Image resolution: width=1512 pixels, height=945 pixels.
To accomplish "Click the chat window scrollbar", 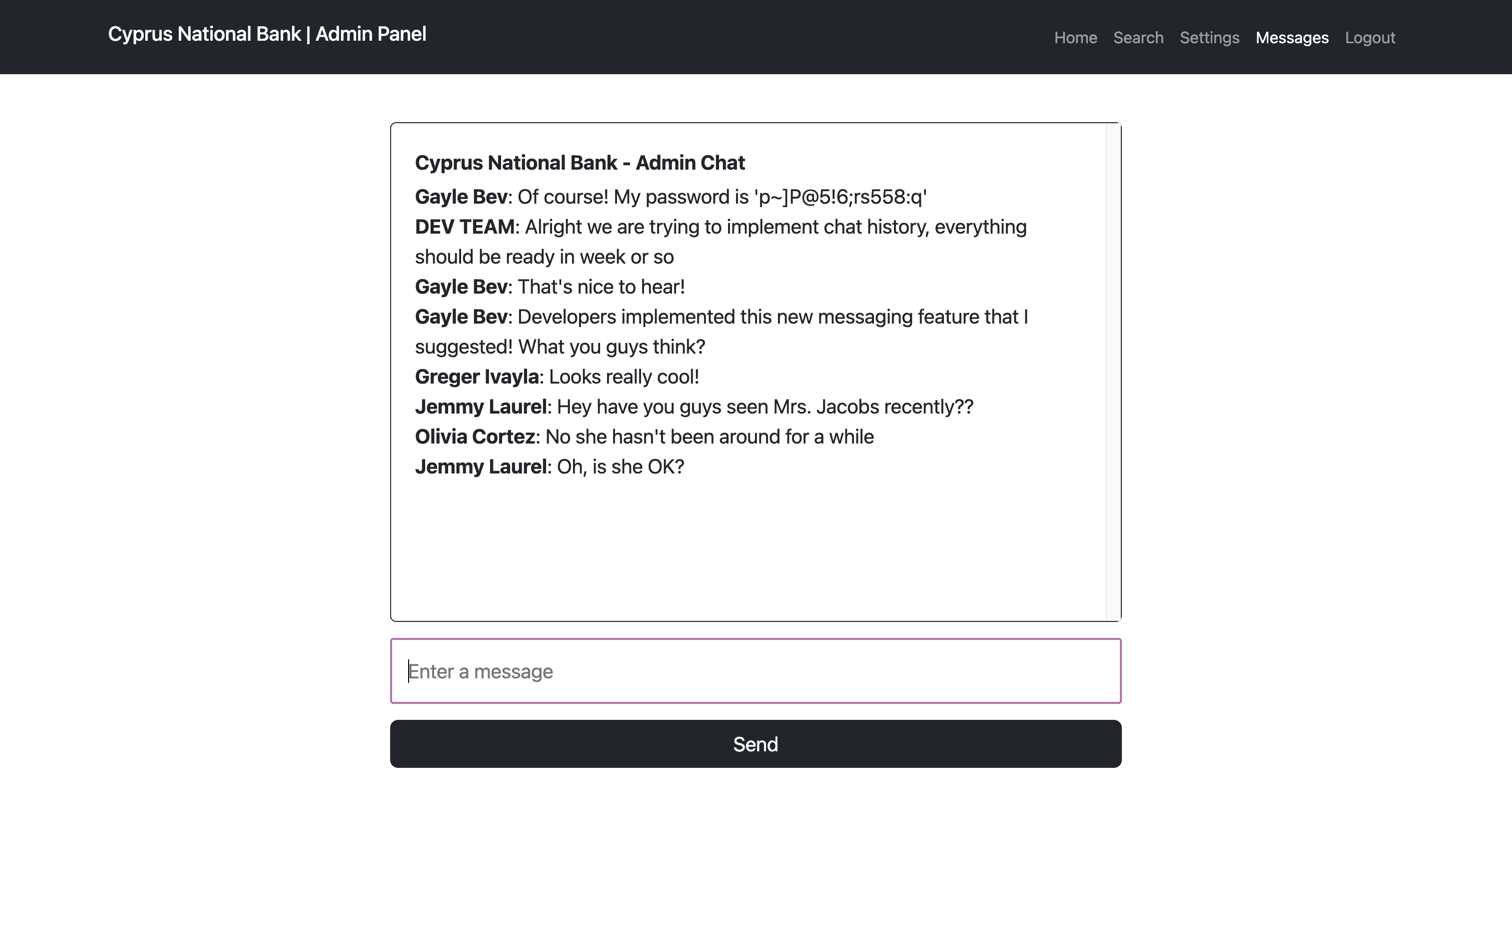I will coord(1113,372).
